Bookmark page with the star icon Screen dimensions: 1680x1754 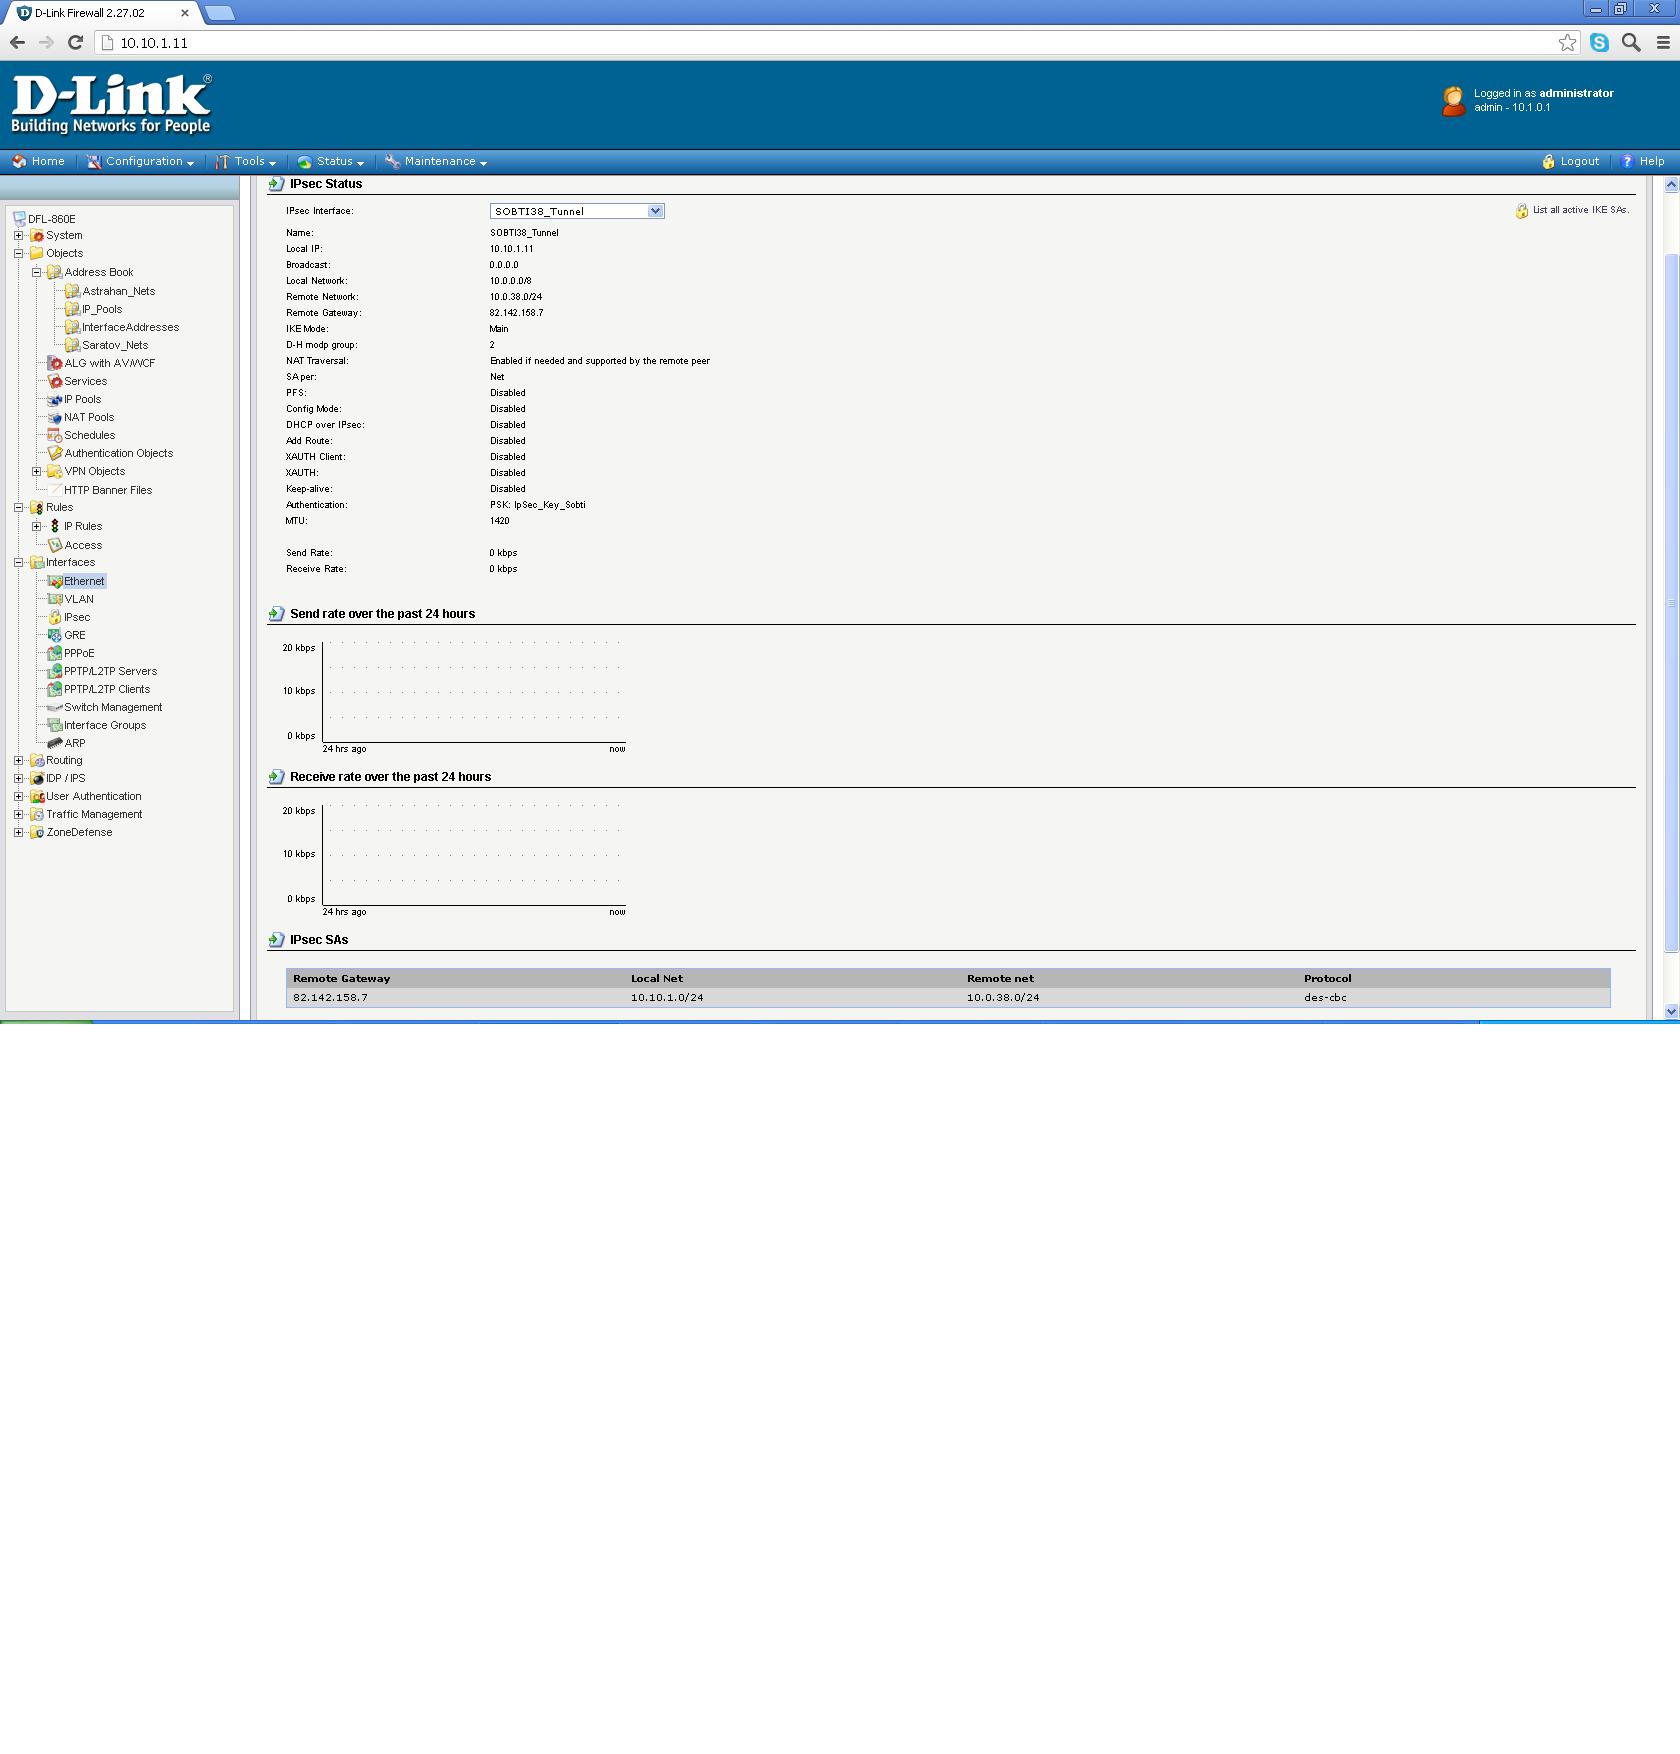[x=1567, y=42]
